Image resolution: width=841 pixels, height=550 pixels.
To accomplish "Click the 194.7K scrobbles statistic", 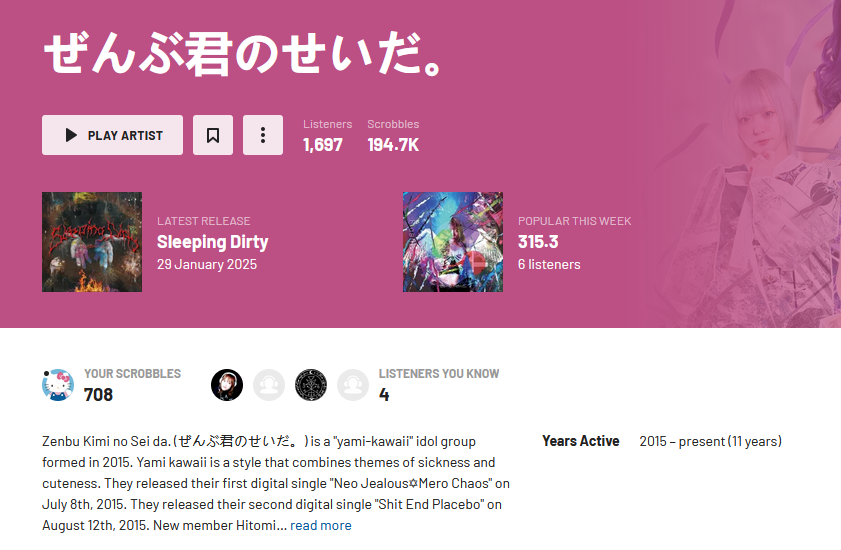I will (x=393, y=145).
